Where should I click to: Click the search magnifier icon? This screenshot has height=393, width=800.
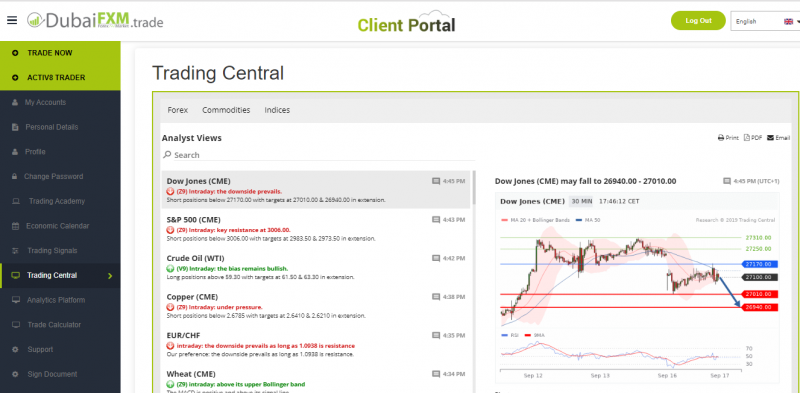167,155
